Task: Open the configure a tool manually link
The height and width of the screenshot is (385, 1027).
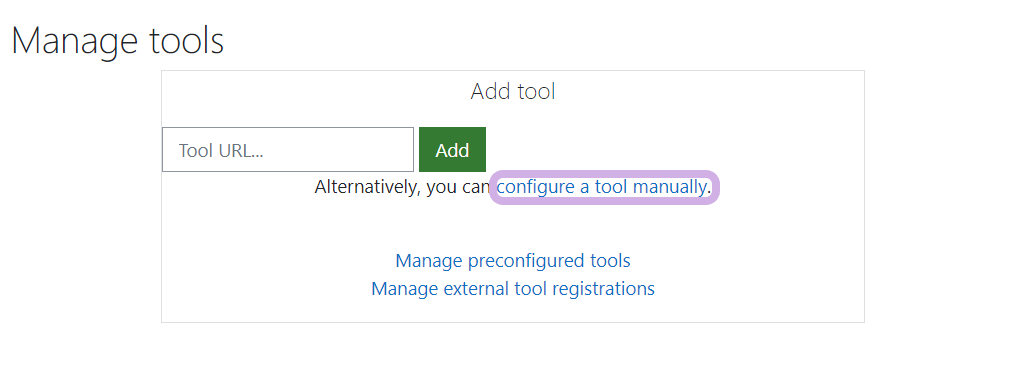Action: click(601, 187)
